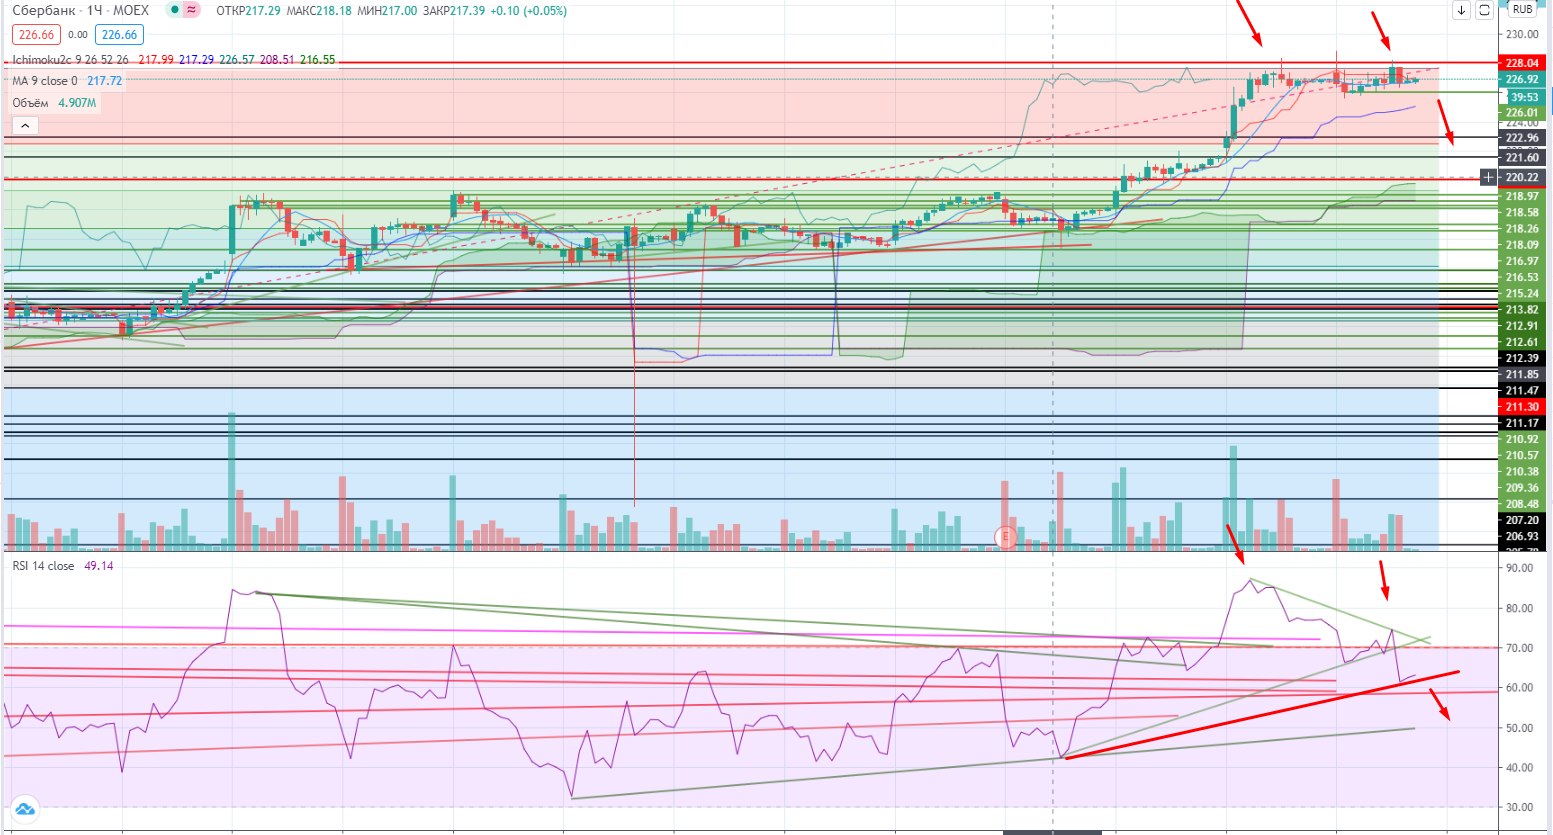Viewport: 1553px width, 835px height.
Task: Click the fullscreen pane icon at top right
Action: point(1485,10)
